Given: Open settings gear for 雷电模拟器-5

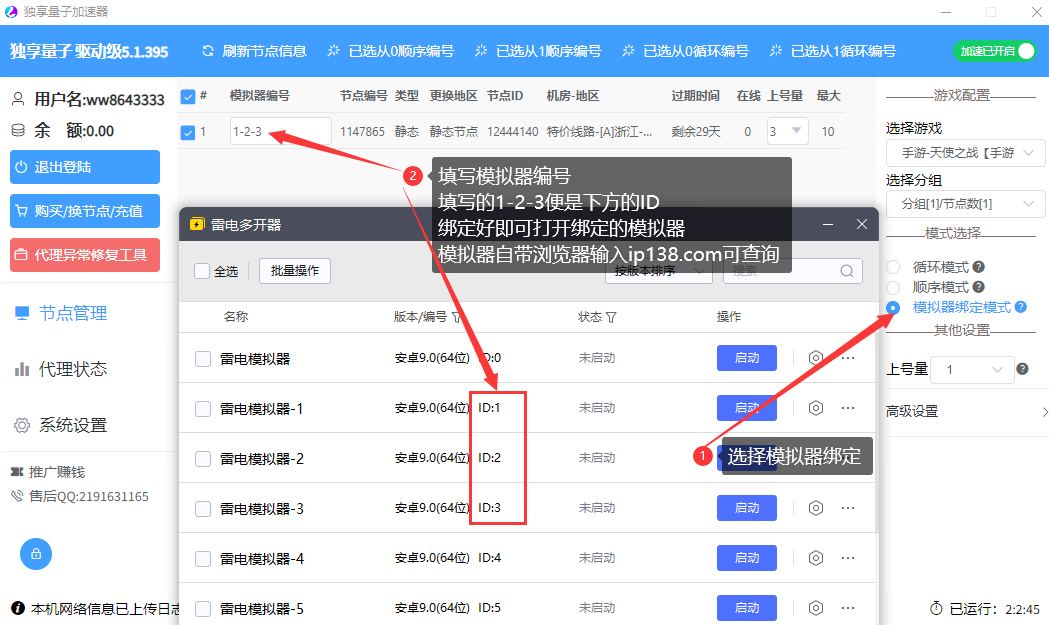Looking at the screenshot, I should coord(816,608).
